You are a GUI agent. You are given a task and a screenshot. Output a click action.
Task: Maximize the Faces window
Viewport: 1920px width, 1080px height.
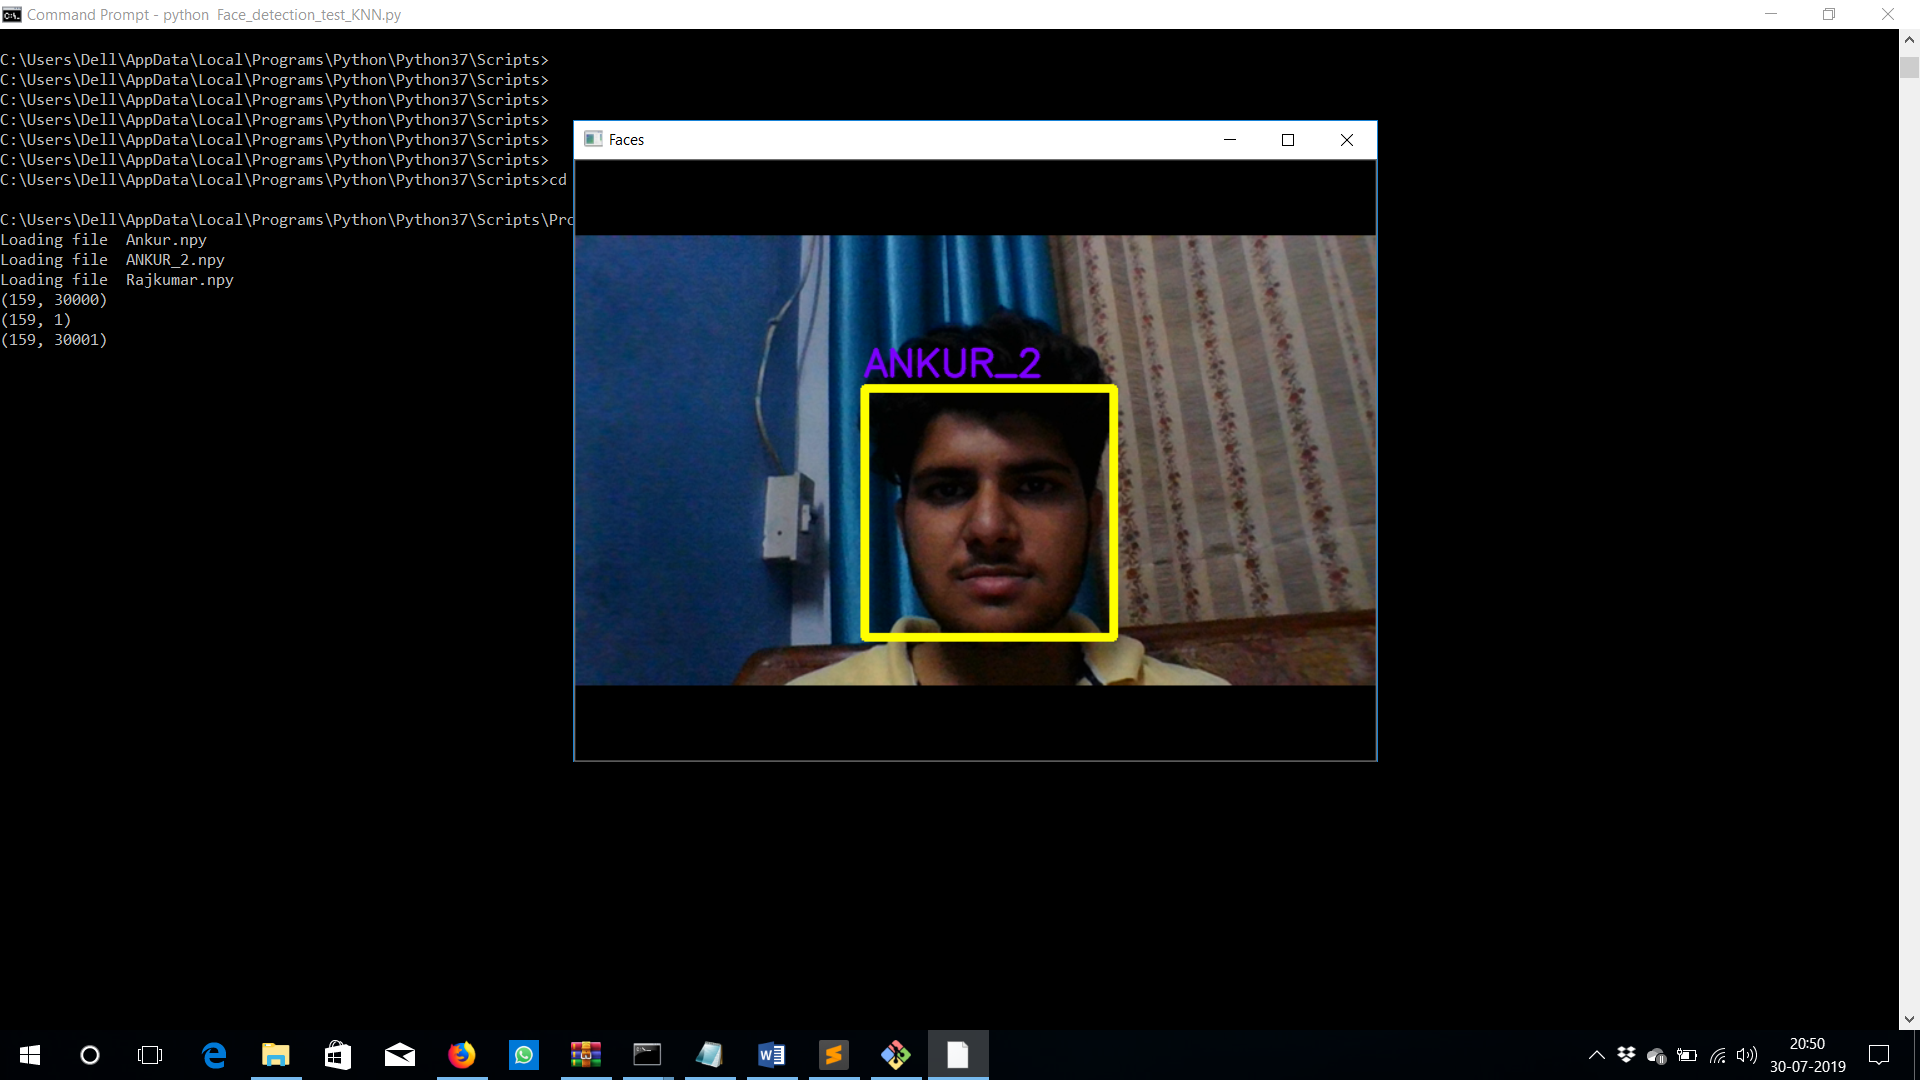(x=1288, y=140)
